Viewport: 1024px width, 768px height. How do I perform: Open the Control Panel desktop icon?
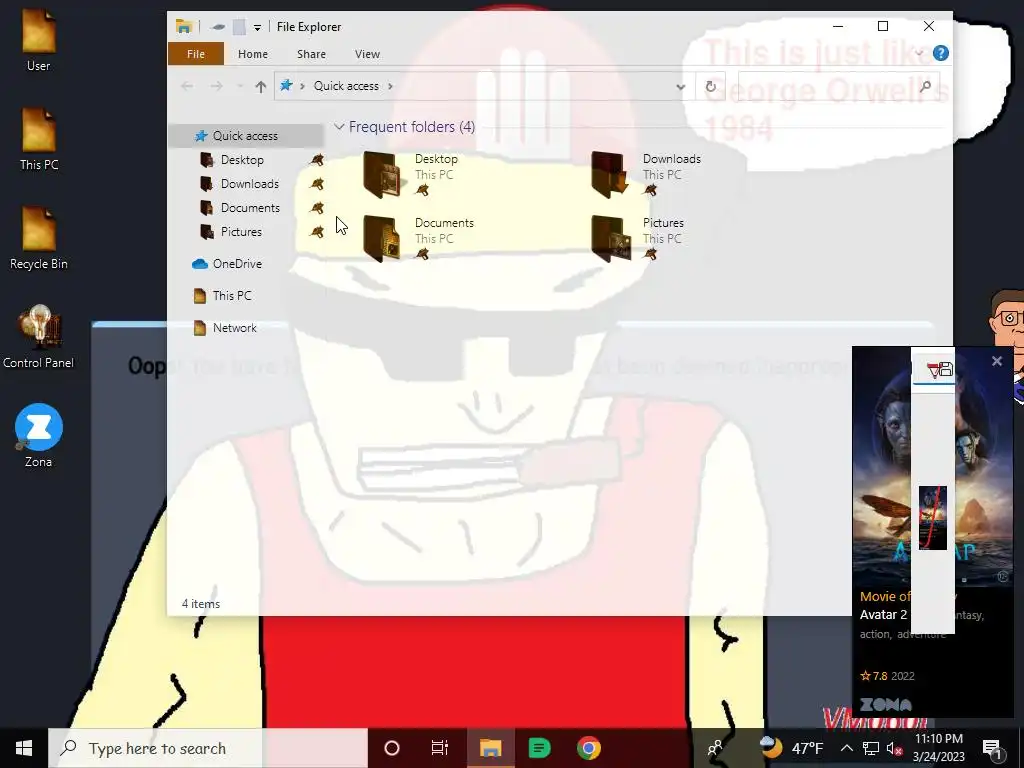pyautogui.click(x=39, y=337)
